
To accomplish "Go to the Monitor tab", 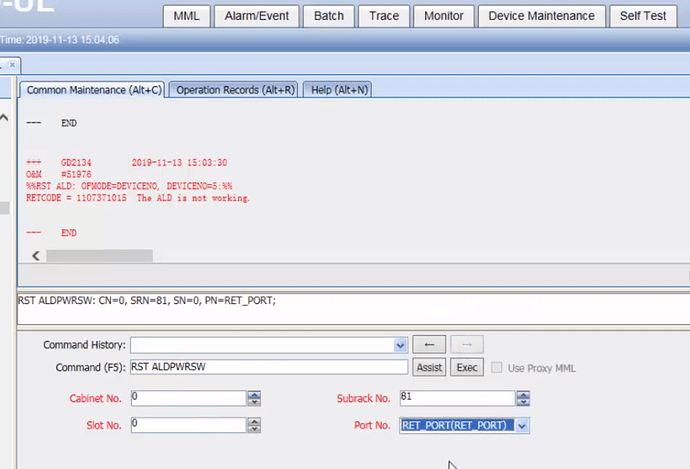I will point(444,16).
